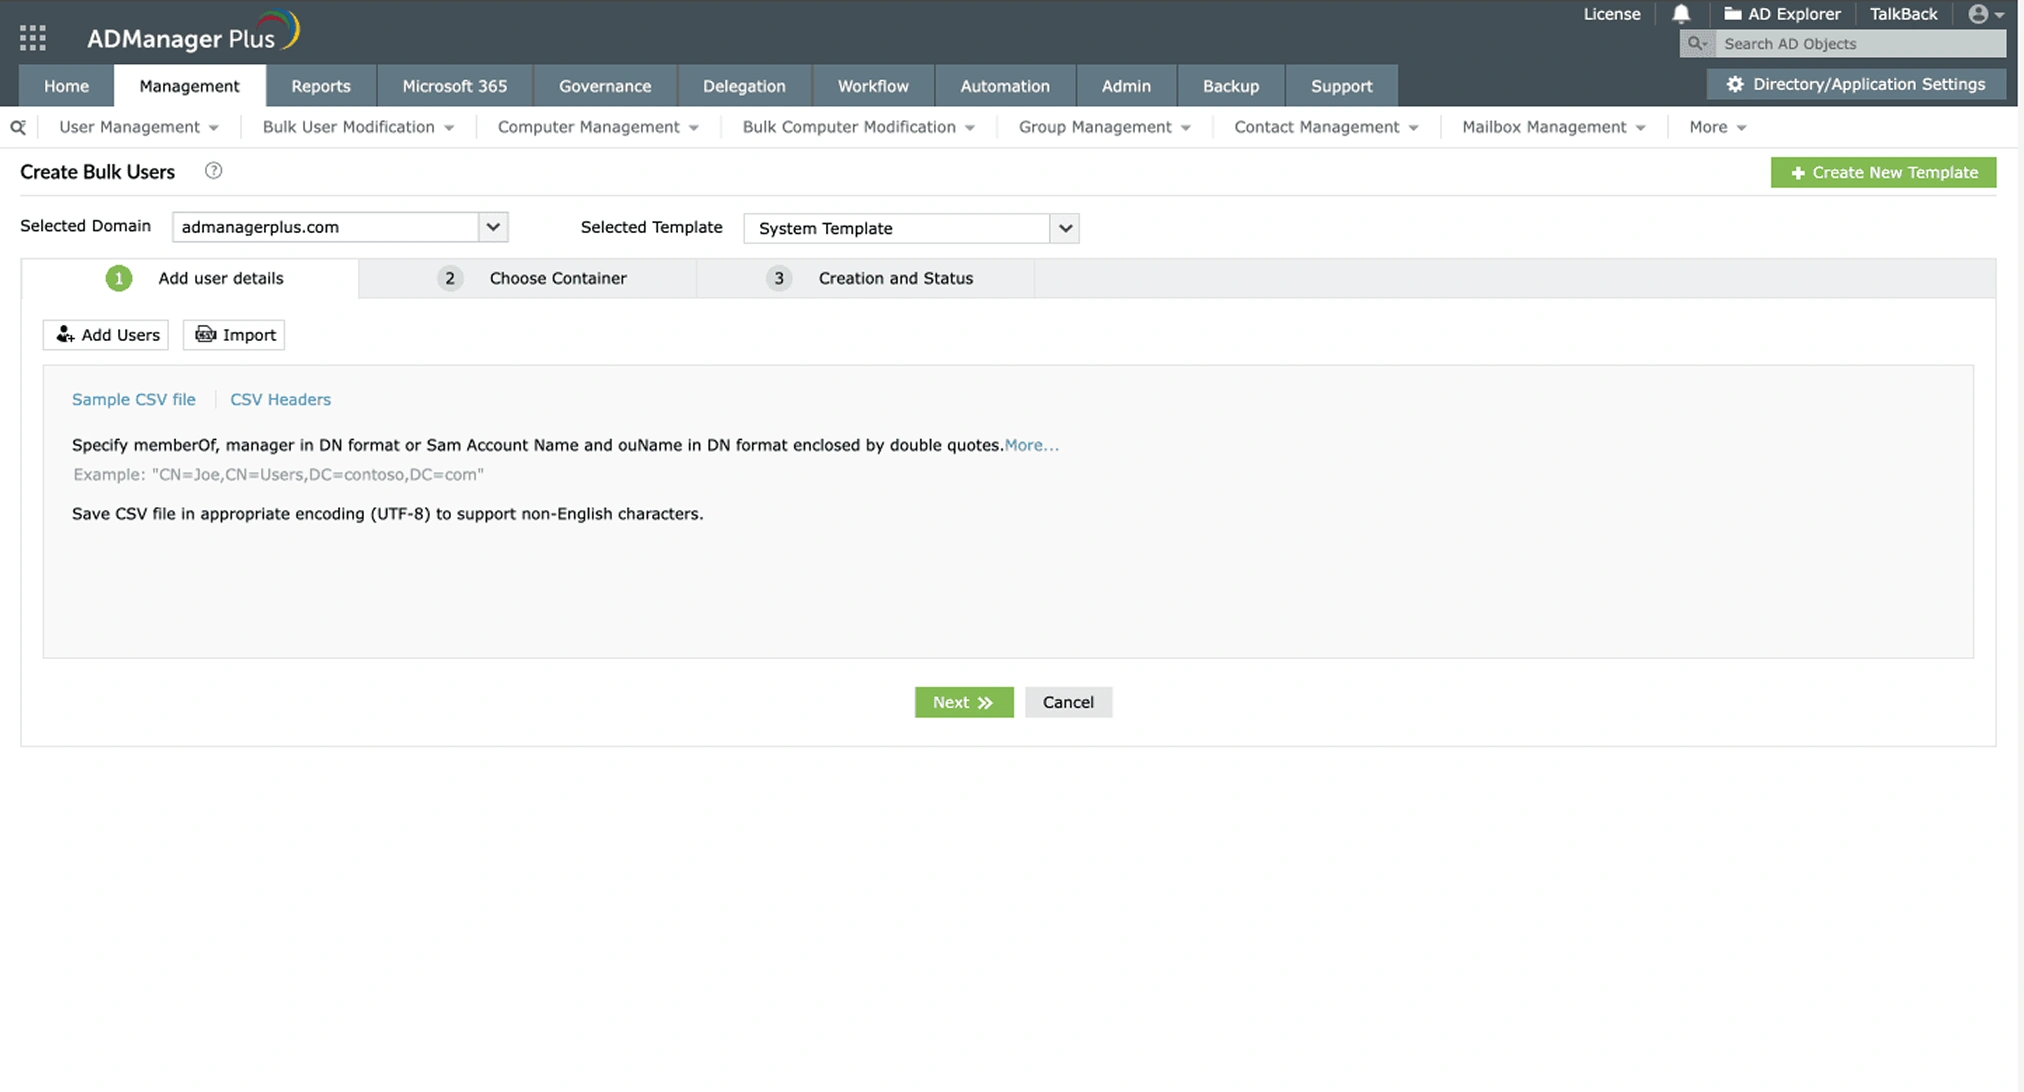Expand the Selected Template dropdown
The width and height of the screenshot is (2024, 1092).
tap(1065, 228)
